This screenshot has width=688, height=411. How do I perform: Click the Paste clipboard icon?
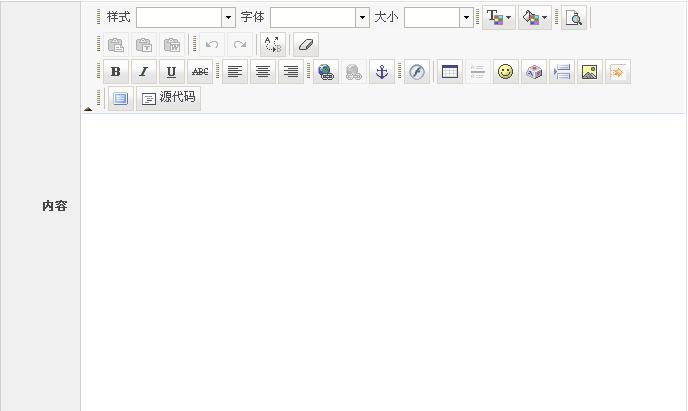116,45
